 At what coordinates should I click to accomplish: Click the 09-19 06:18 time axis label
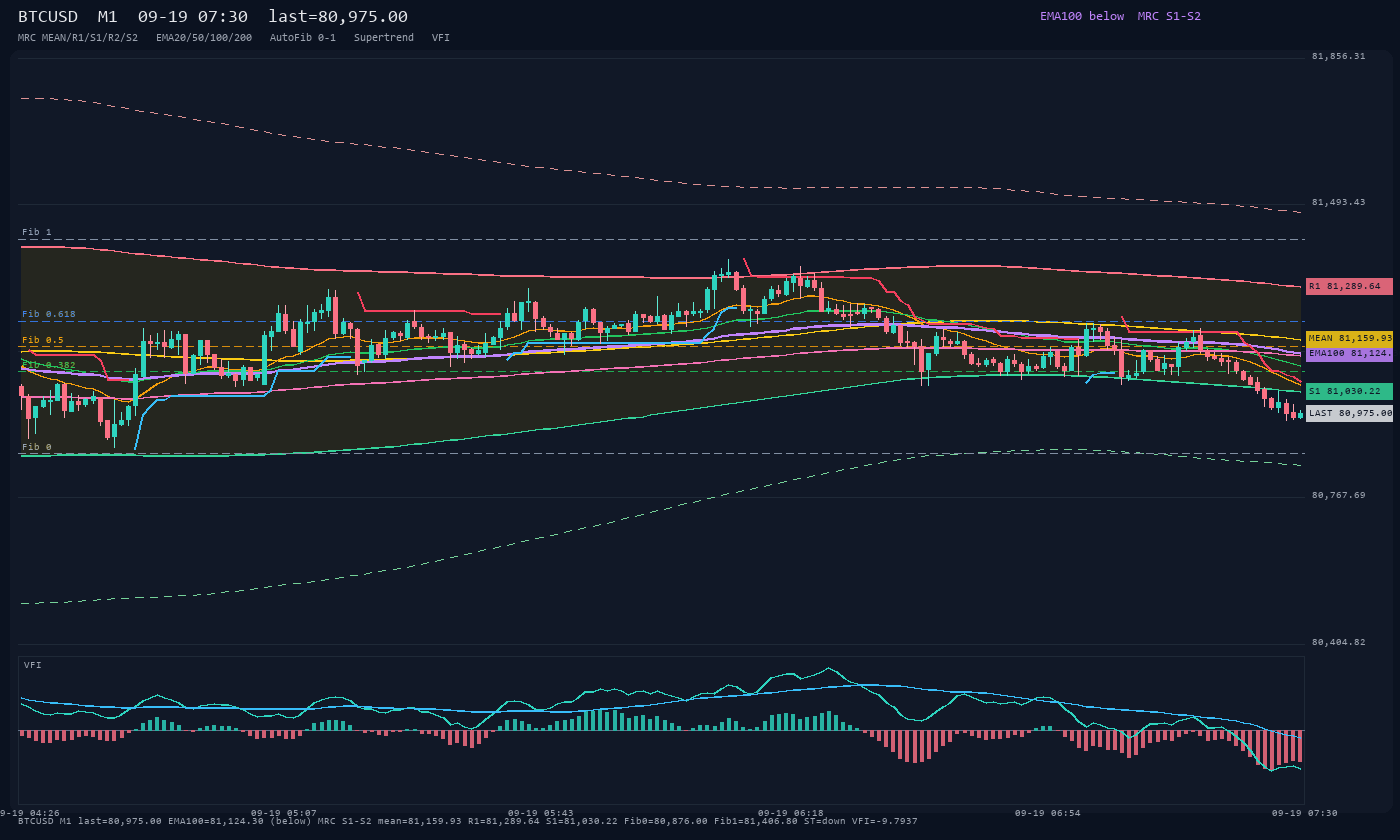tap(791, 813)
